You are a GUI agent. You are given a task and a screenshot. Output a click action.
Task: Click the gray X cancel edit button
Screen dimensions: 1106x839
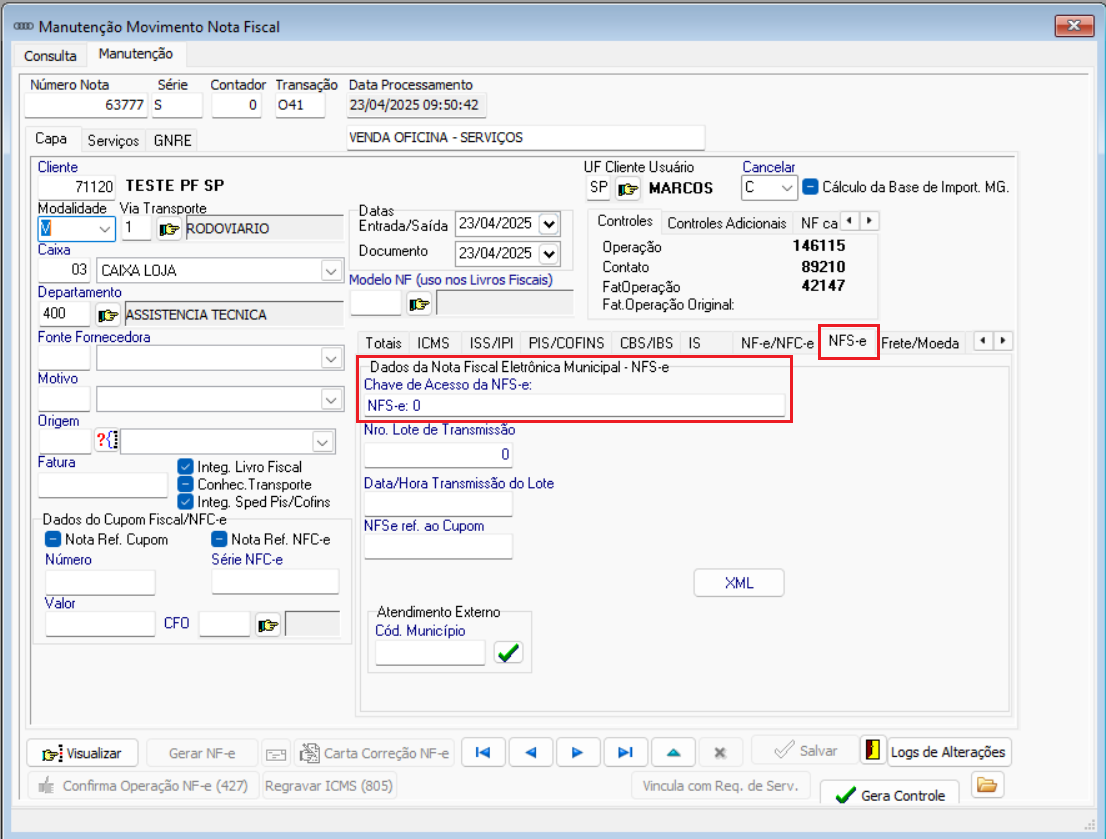(720, 752)
